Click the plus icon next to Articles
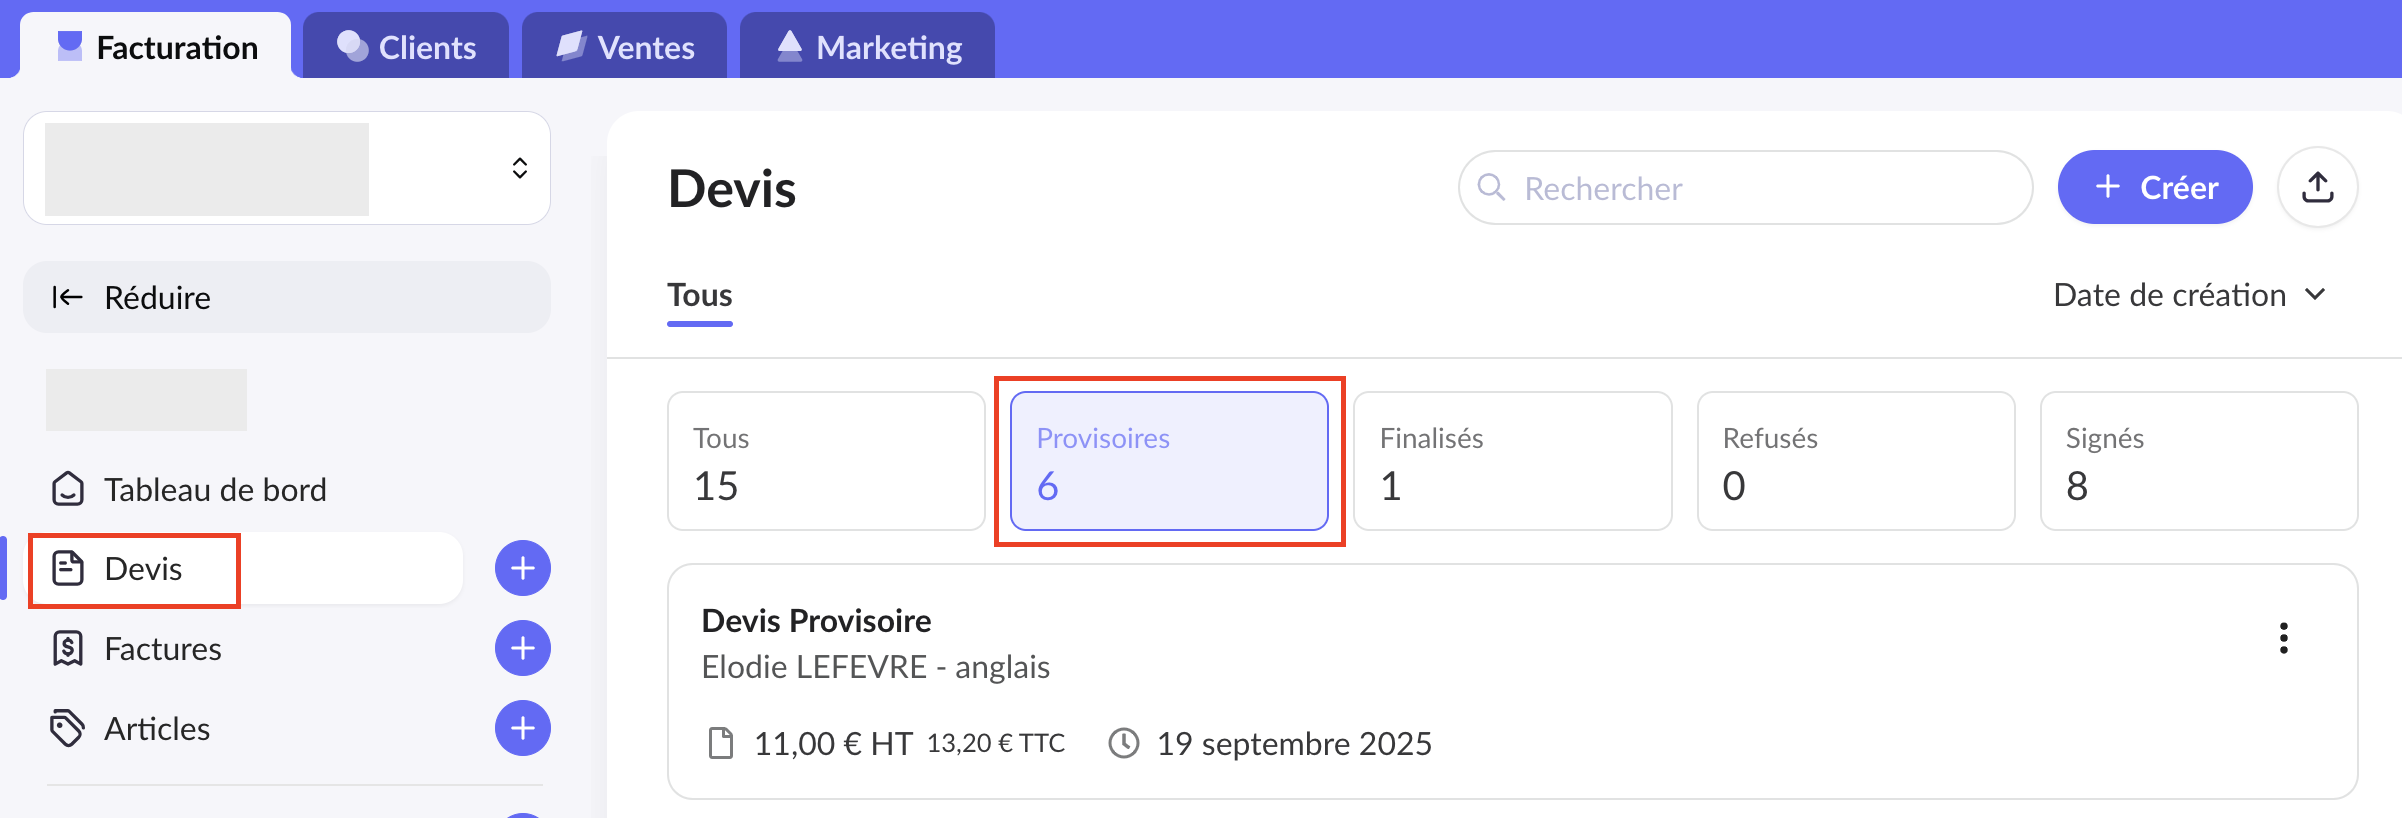The image size is (2402, 818). click(522, 728)
